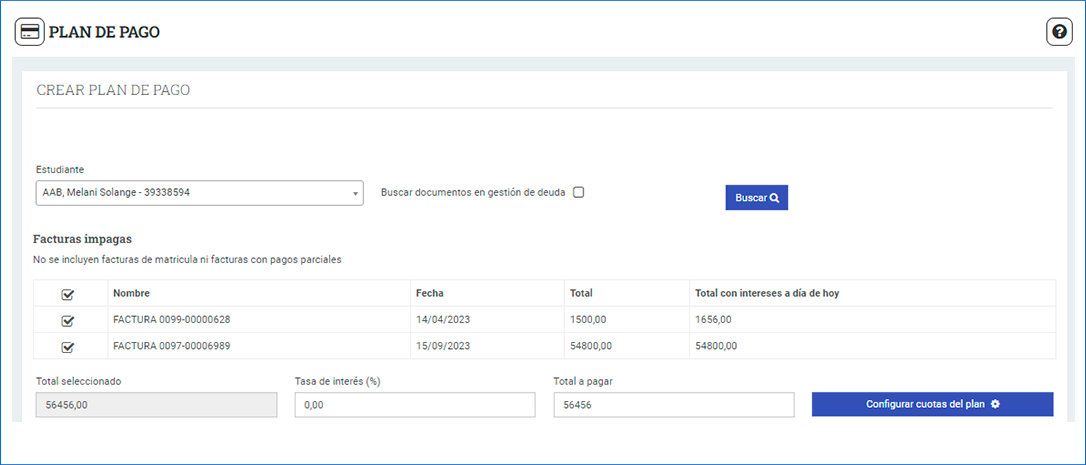Click the Total seleccionado field

tap(156, 405)
